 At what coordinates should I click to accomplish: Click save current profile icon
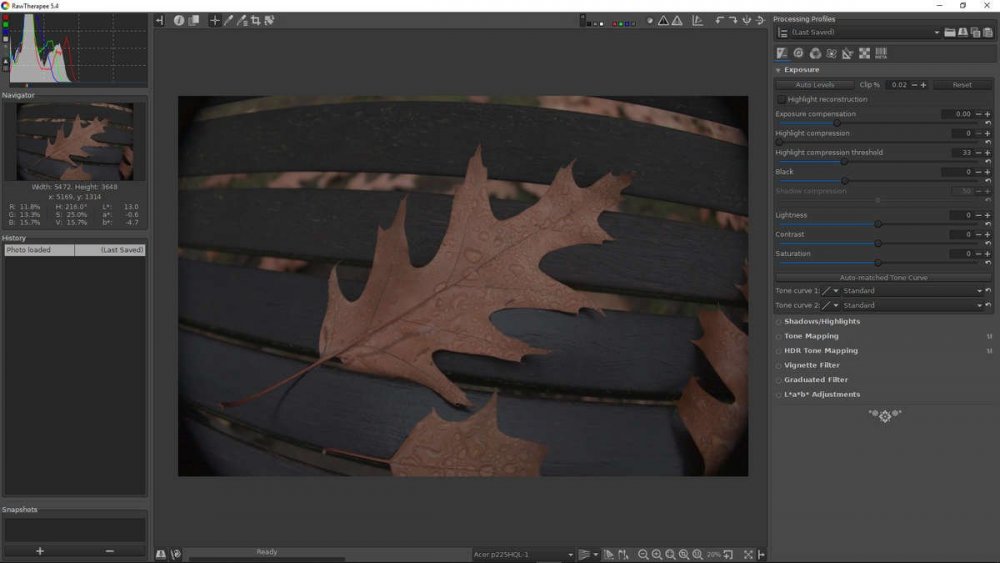click(x=962, y=33)
